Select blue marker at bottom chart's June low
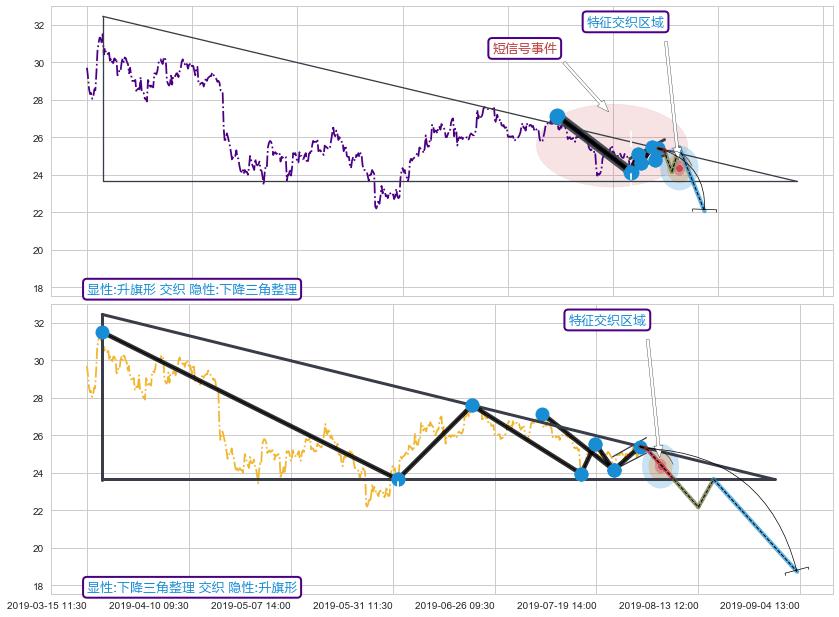 [398, 479]
